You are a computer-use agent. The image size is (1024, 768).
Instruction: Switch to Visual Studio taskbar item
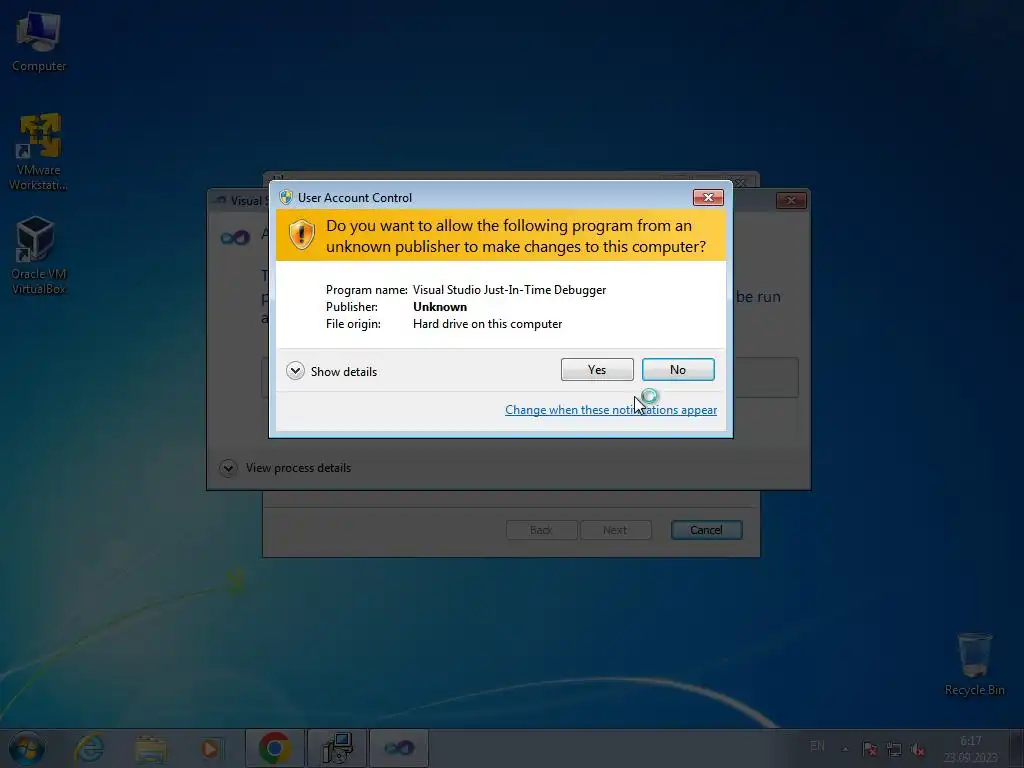tap(399, 748)
